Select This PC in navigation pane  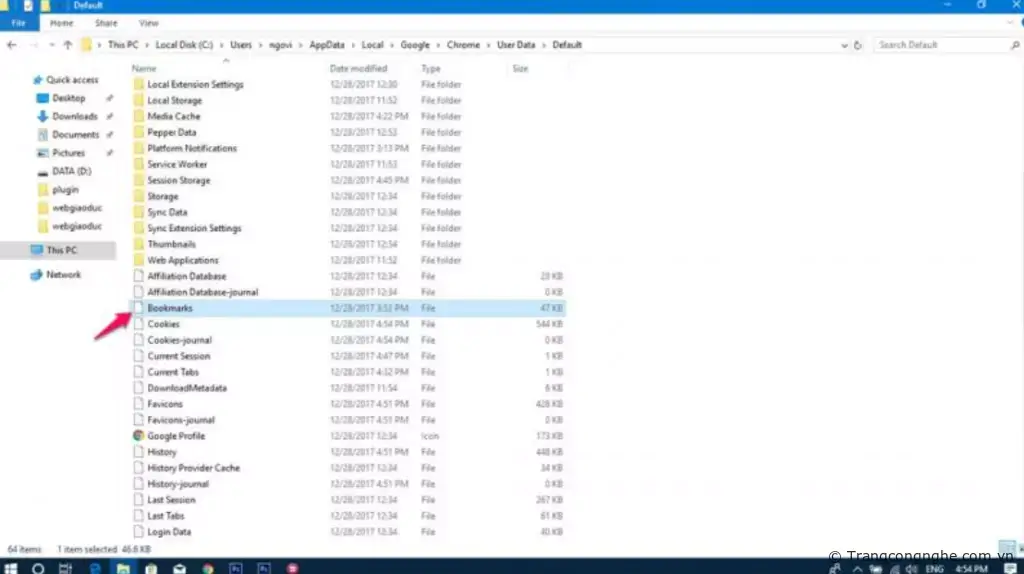(x=61, y=250)
